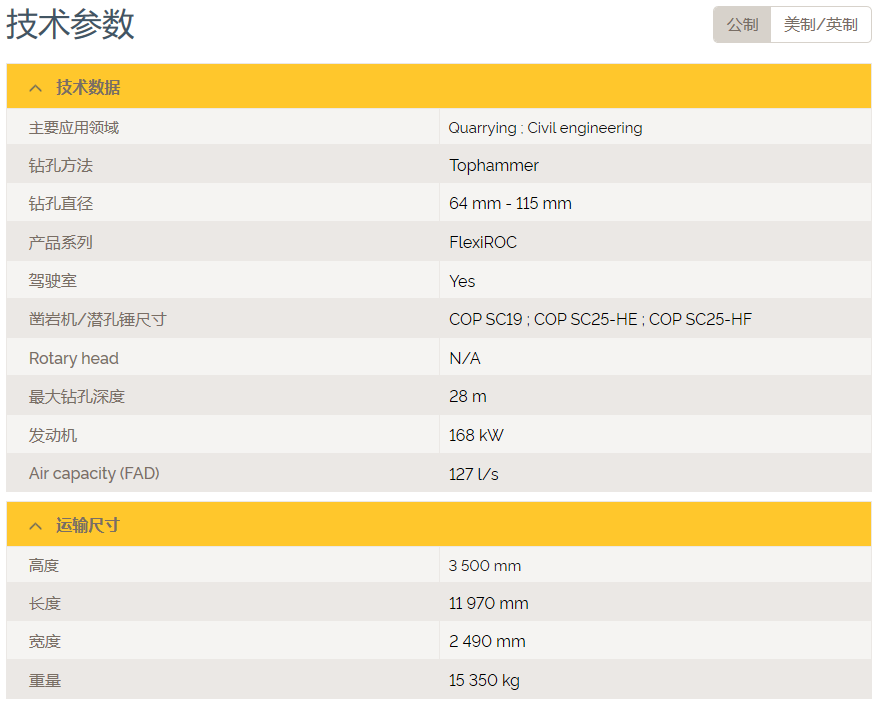The width and height of the screenshot is (883, 712).
Task: Select the 64 mm - 115 mm value
Action: coord(510,204)
